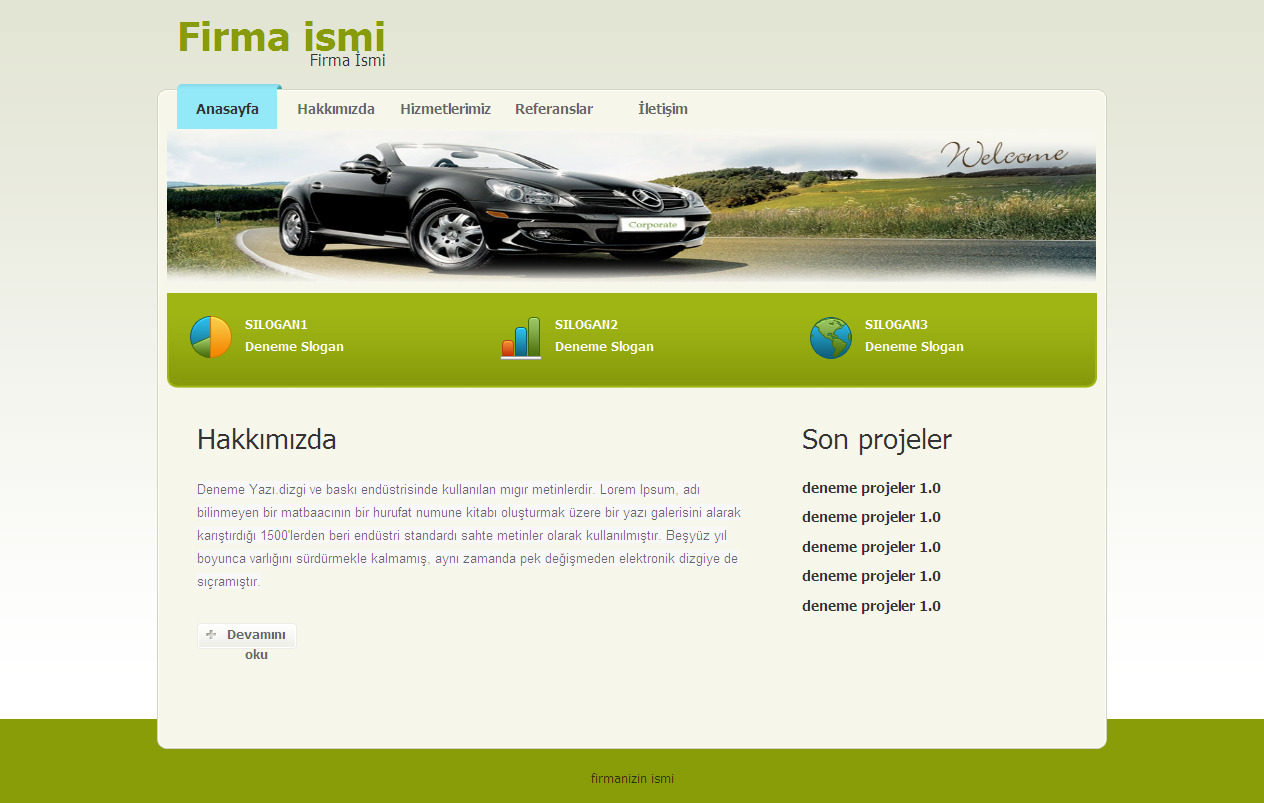Viewport: 1264px width, 803px height.
Task: Click the plus icon on Devamını oku
Action: pos(211,634)
